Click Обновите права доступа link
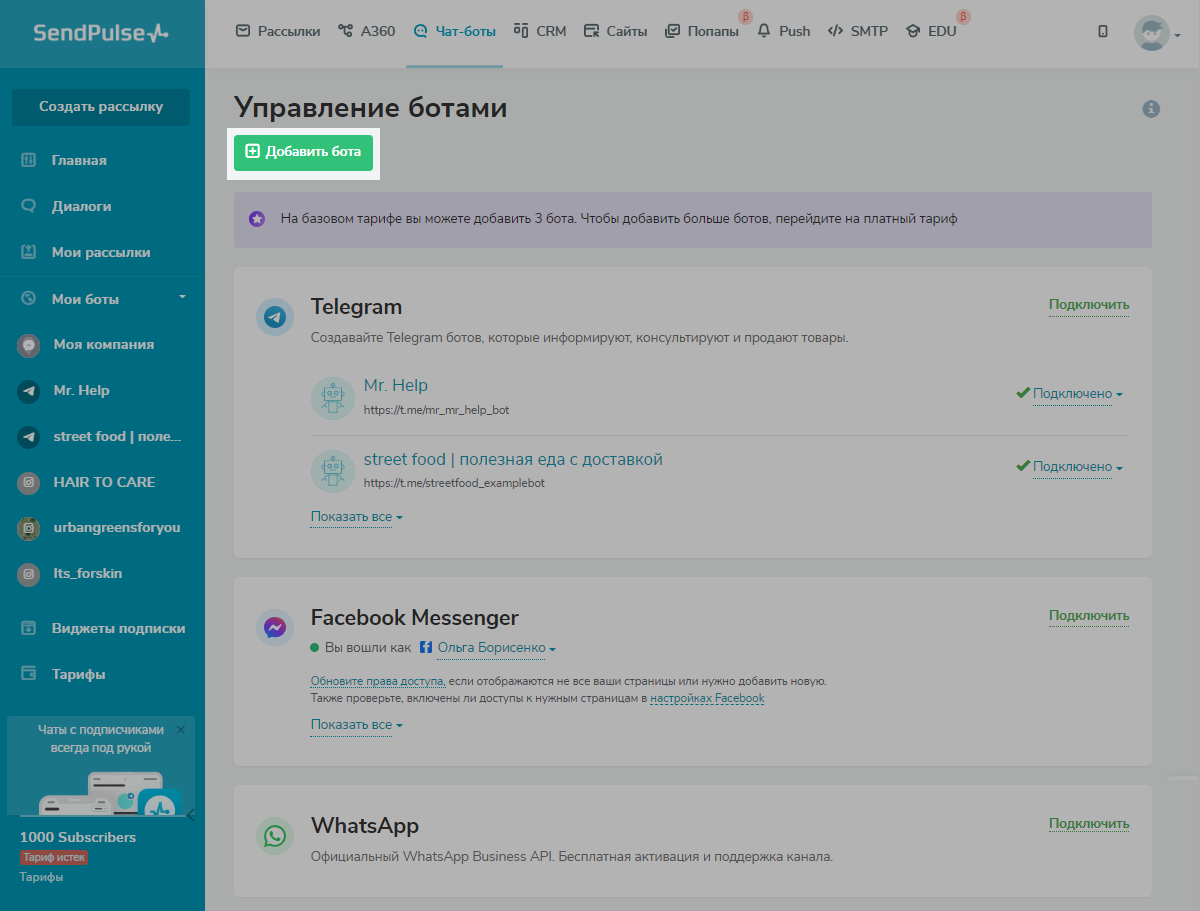The width and height of the screenshot is (1200, 911). [377, 681]
